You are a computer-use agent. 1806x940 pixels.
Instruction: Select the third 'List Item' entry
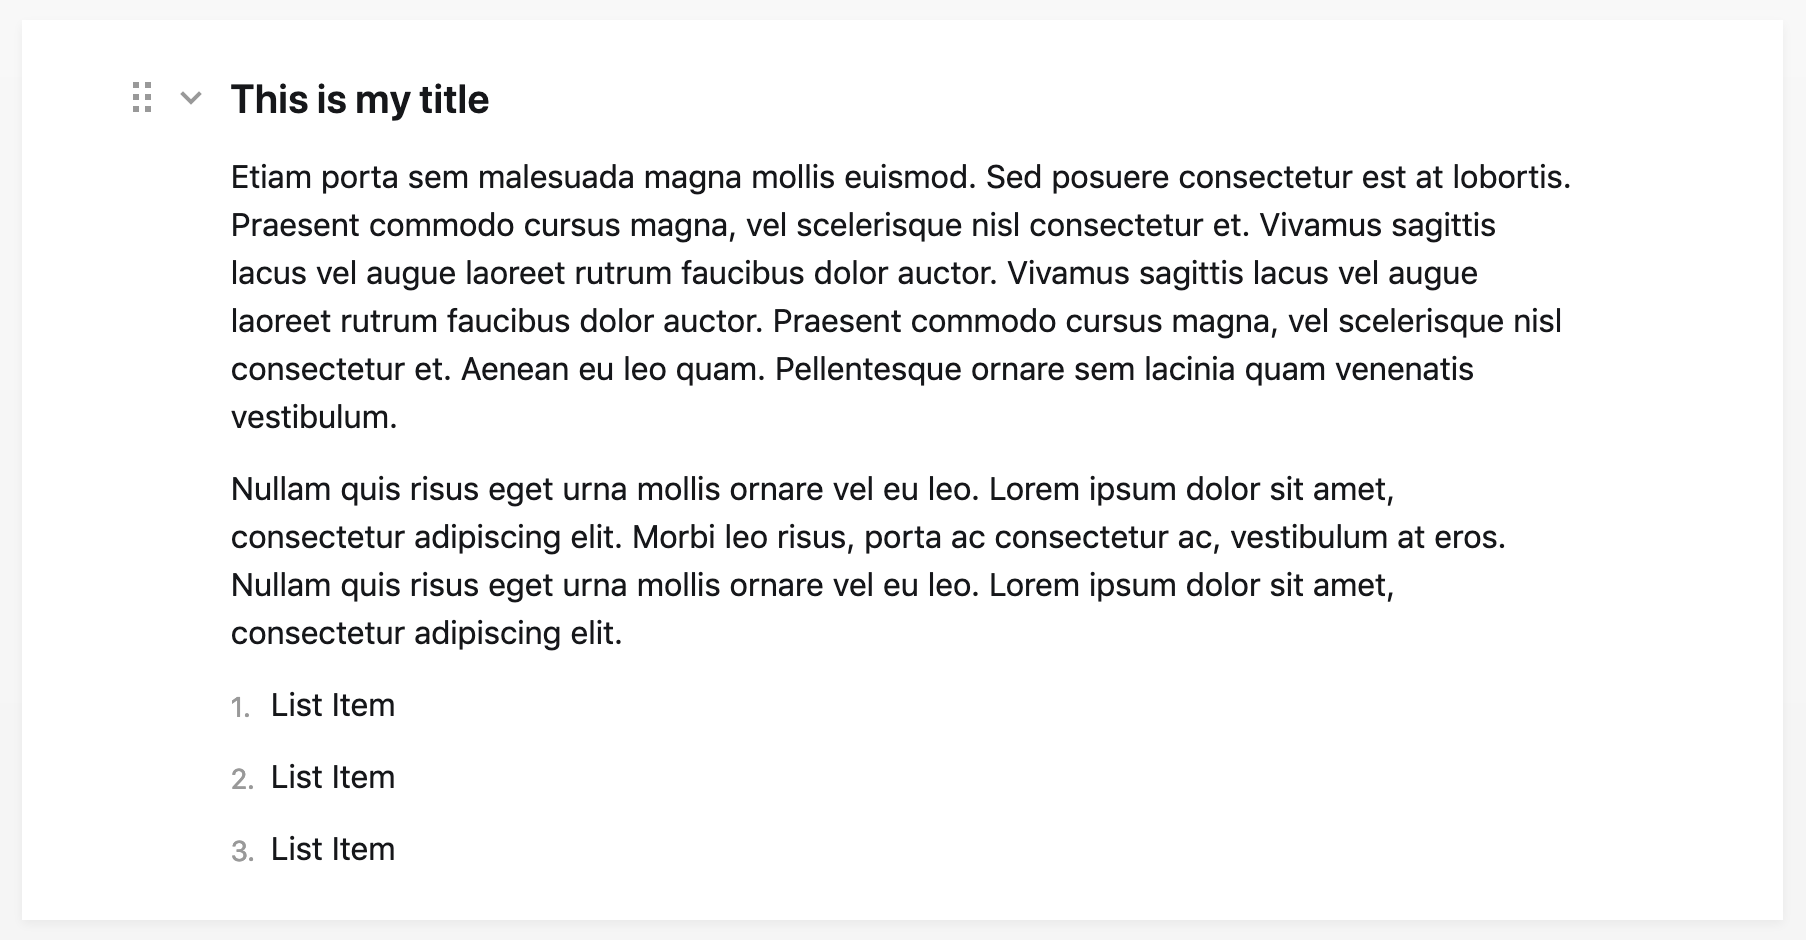click(332, 850)
